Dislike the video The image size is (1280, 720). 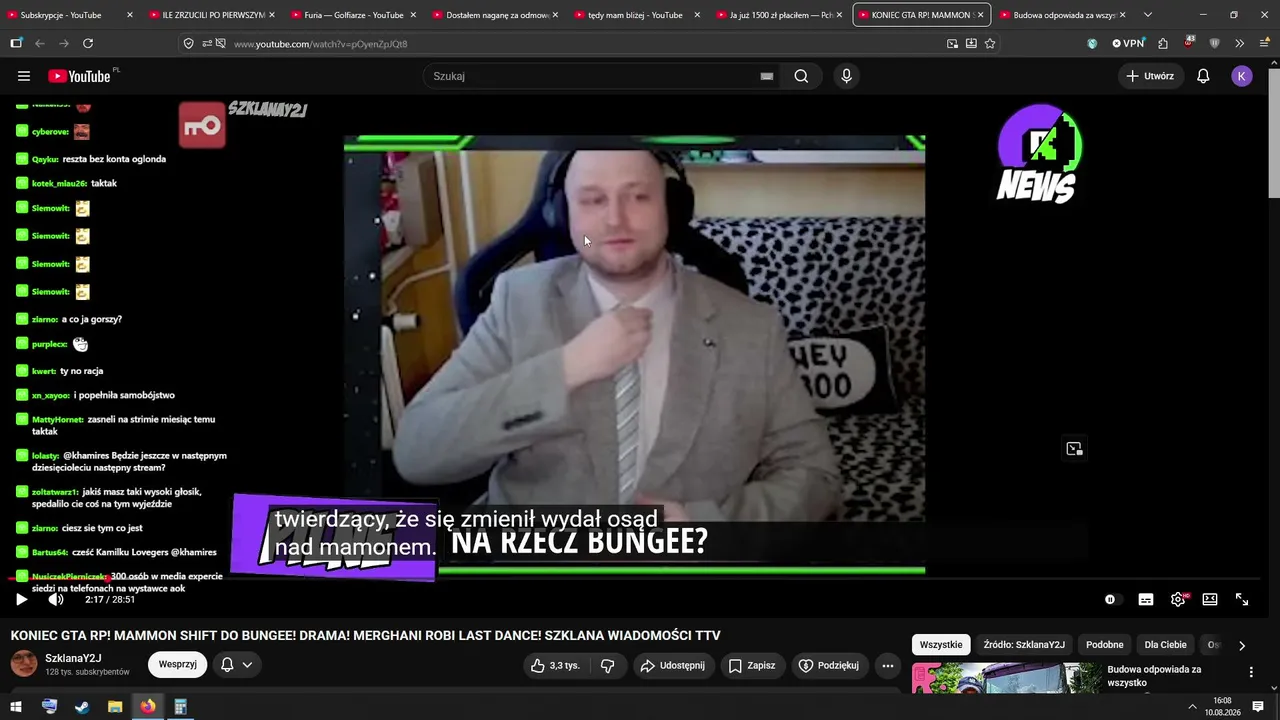607,665
